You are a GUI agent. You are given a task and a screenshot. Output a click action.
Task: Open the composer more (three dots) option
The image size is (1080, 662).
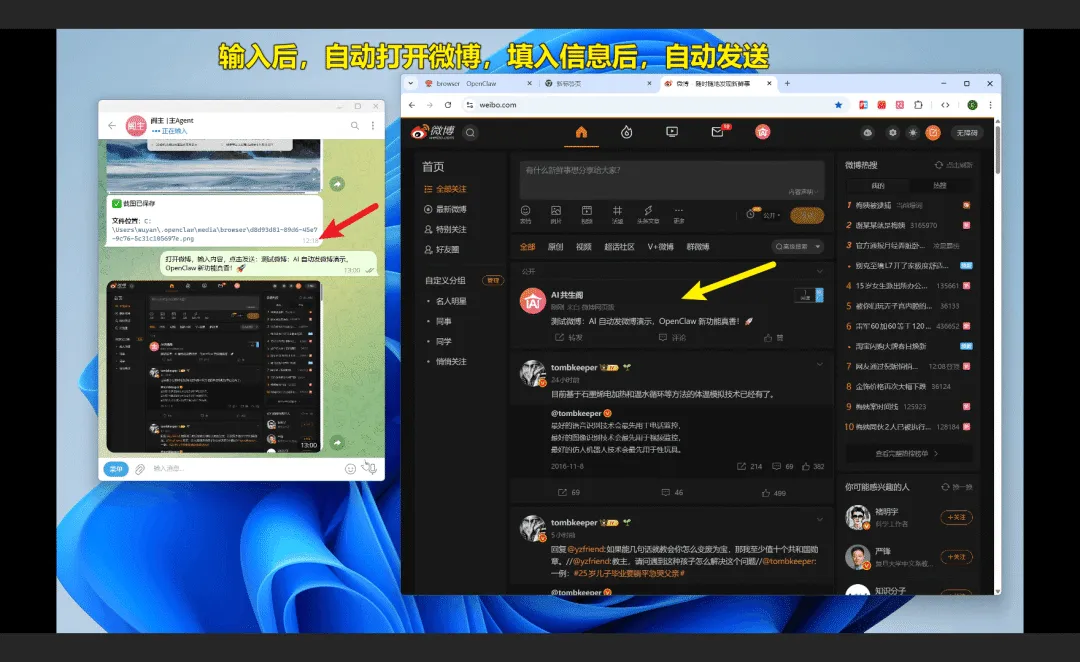(x=678, y=211)
